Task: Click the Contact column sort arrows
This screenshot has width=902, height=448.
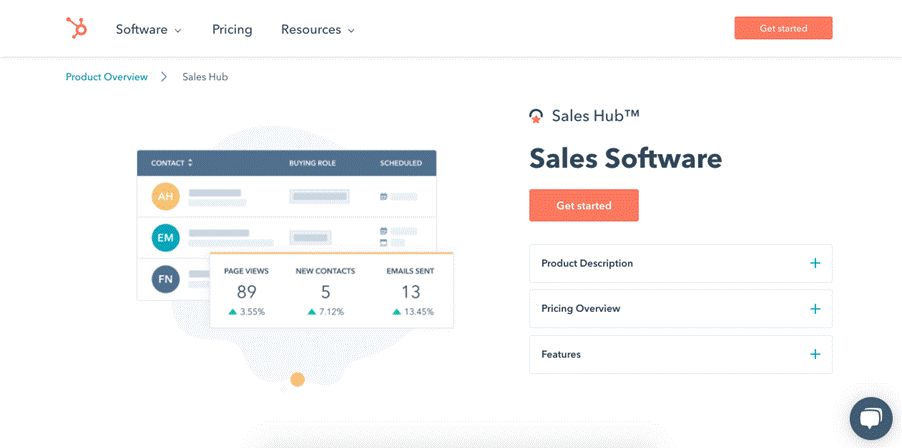Action: [x=190, y=163]
